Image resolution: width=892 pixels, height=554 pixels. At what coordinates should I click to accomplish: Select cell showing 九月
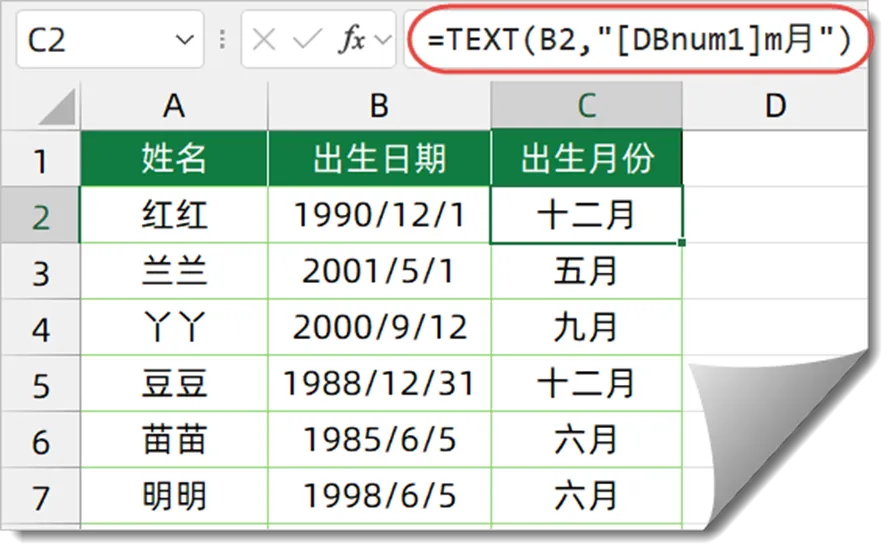point(587,328)
